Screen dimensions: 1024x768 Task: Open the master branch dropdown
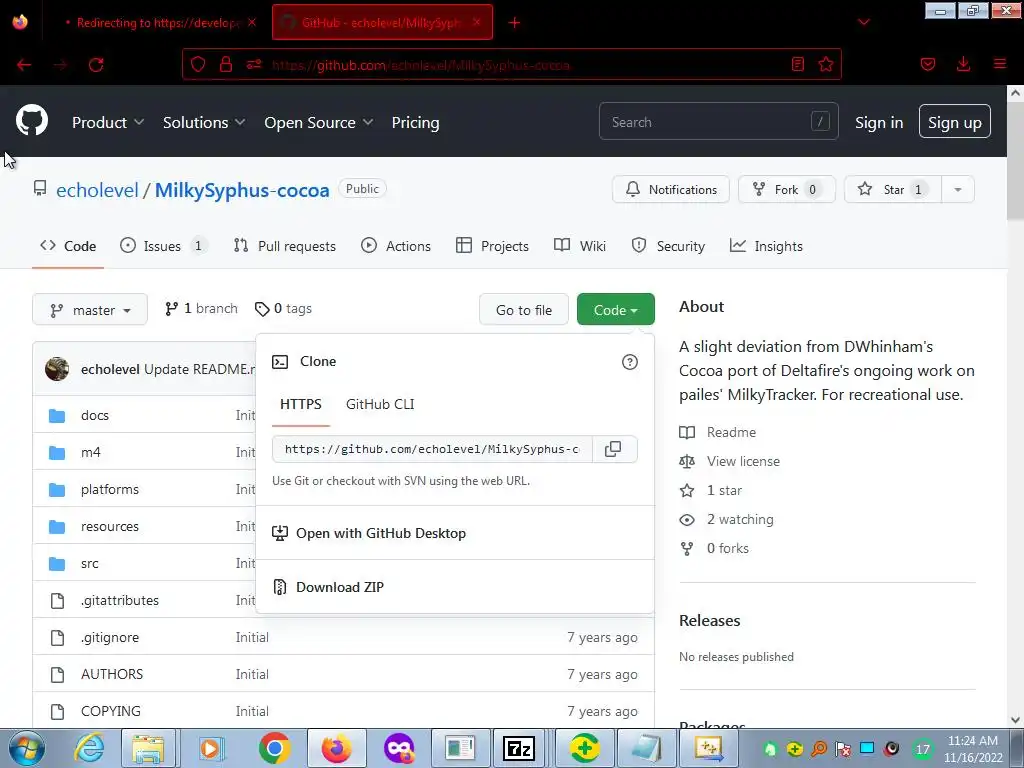(90, 310)
